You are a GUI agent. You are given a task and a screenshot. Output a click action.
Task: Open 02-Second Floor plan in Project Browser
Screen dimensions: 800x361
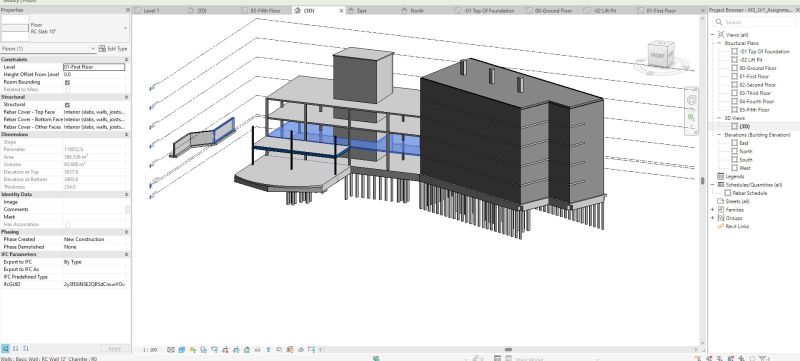[x=757, y=85]
